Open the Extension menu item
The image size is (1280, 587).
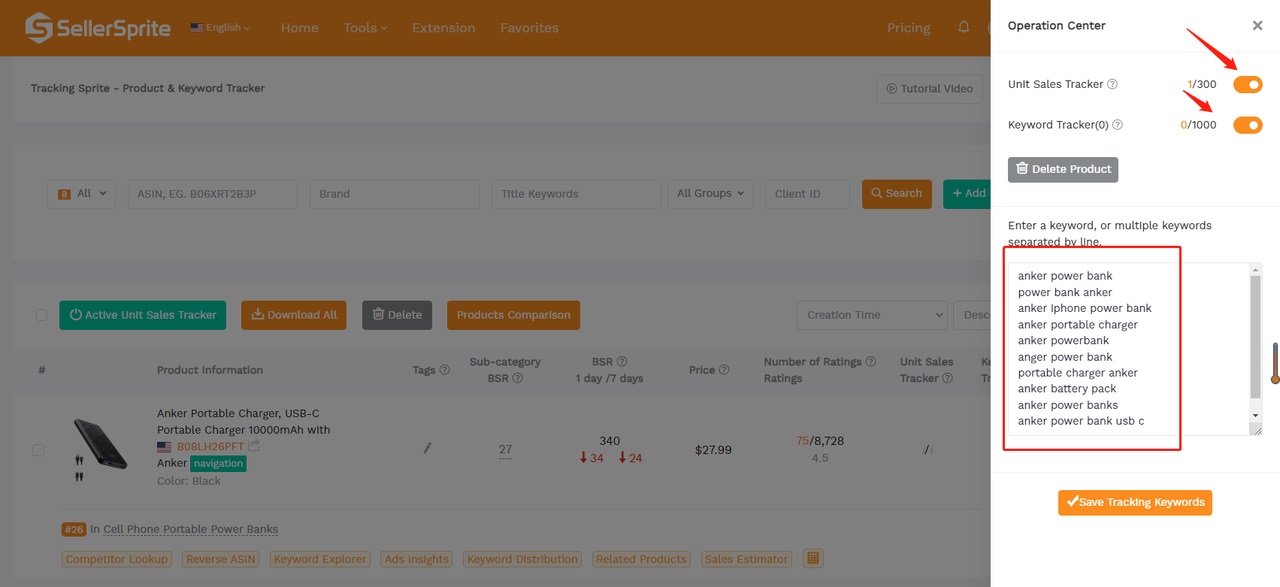tap(443, 28)
